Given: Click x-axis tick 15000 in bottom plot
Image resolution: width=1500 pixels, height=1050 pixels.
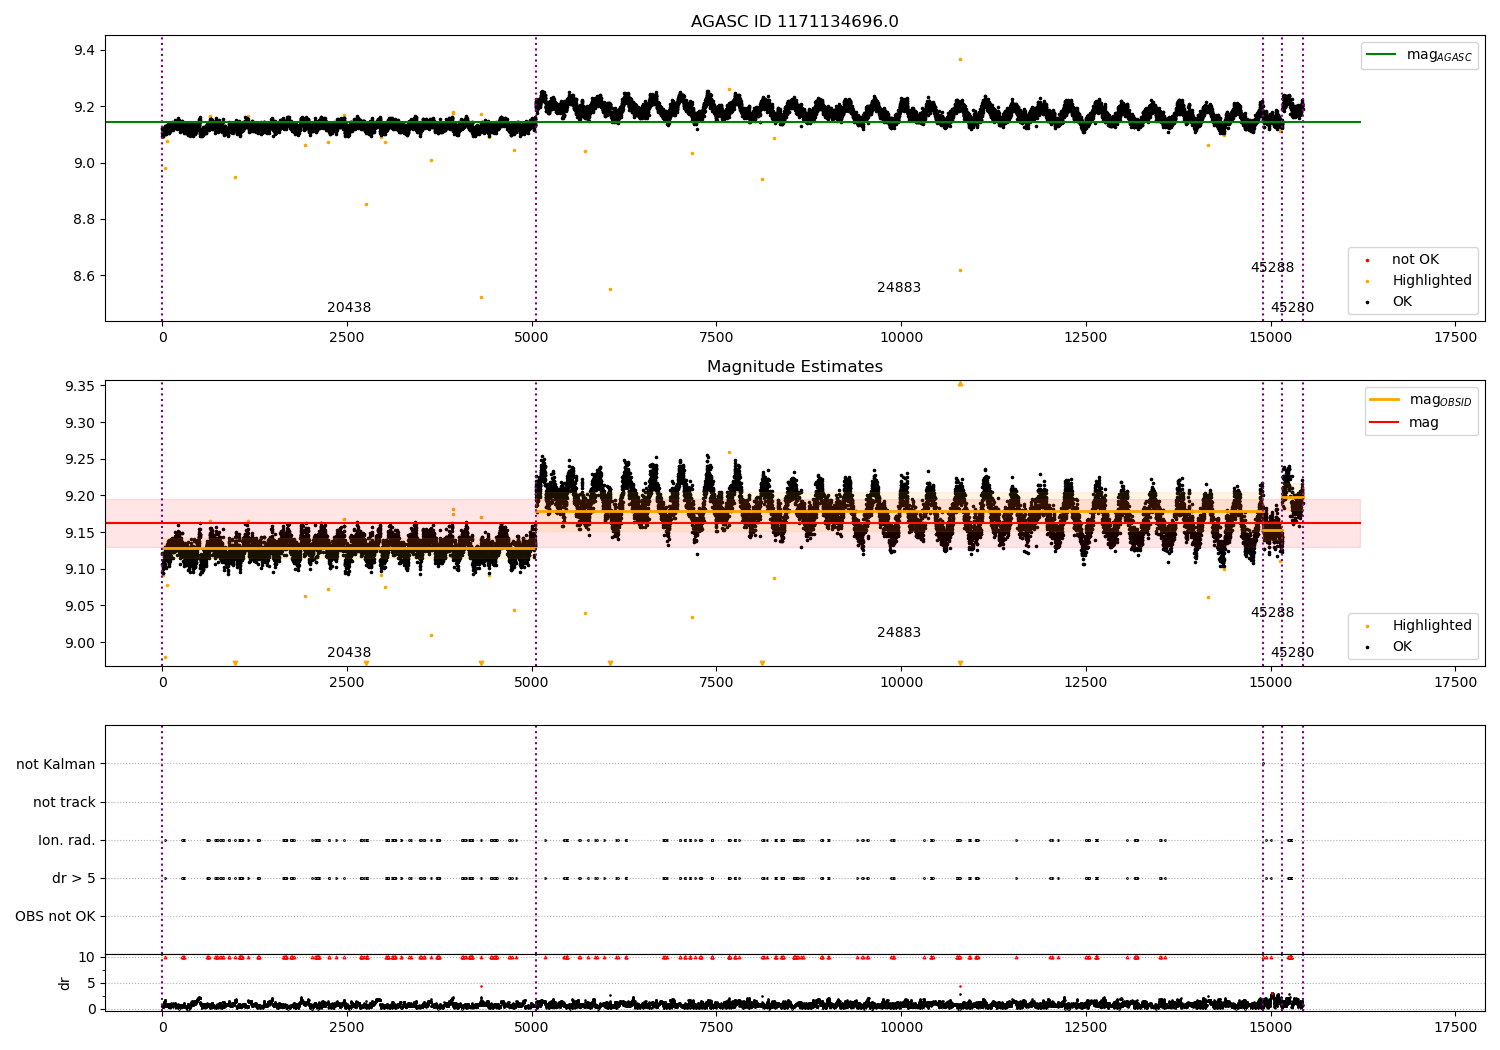Looking at the screenshot, I should point(1270,1027).
